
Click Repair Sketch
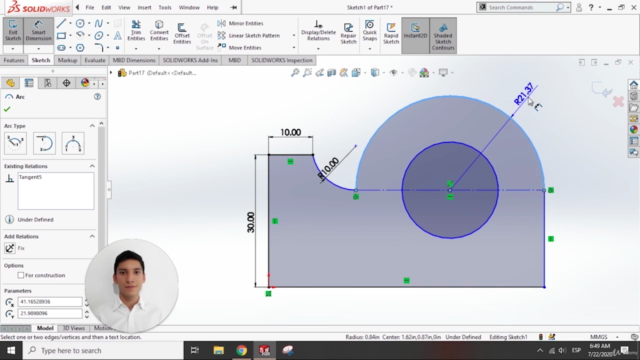[x=348, y=33]
